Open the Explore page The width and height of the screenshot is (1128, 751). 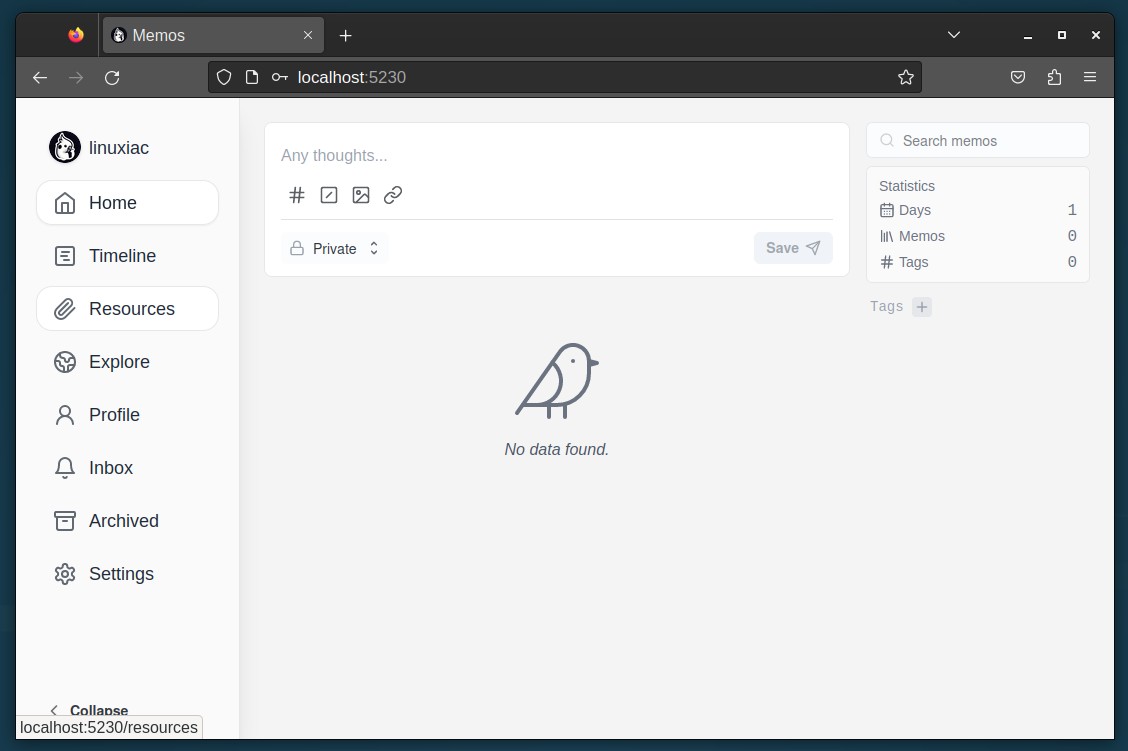[127, 362]
